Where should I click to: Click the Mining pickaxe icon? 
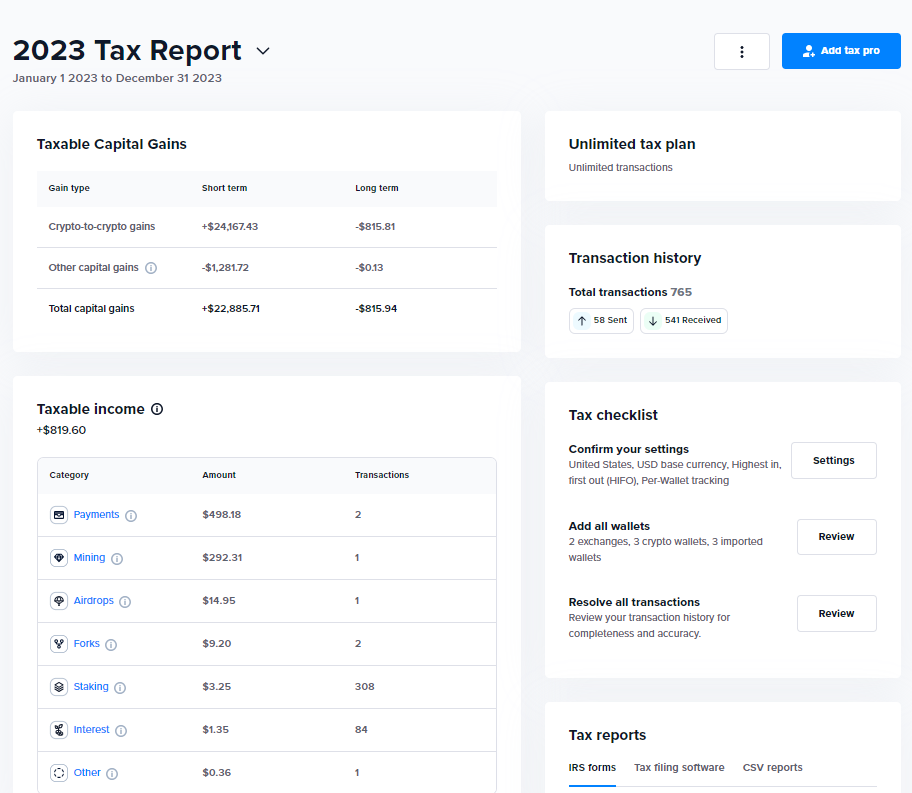(58, 557)
